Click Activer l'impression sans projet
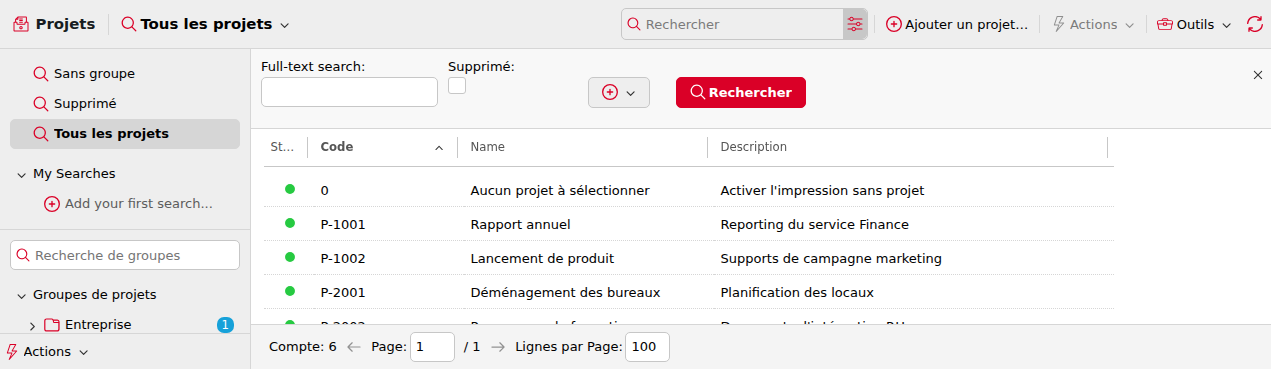This screenshot has height=369, width=1271. point(822,190)
